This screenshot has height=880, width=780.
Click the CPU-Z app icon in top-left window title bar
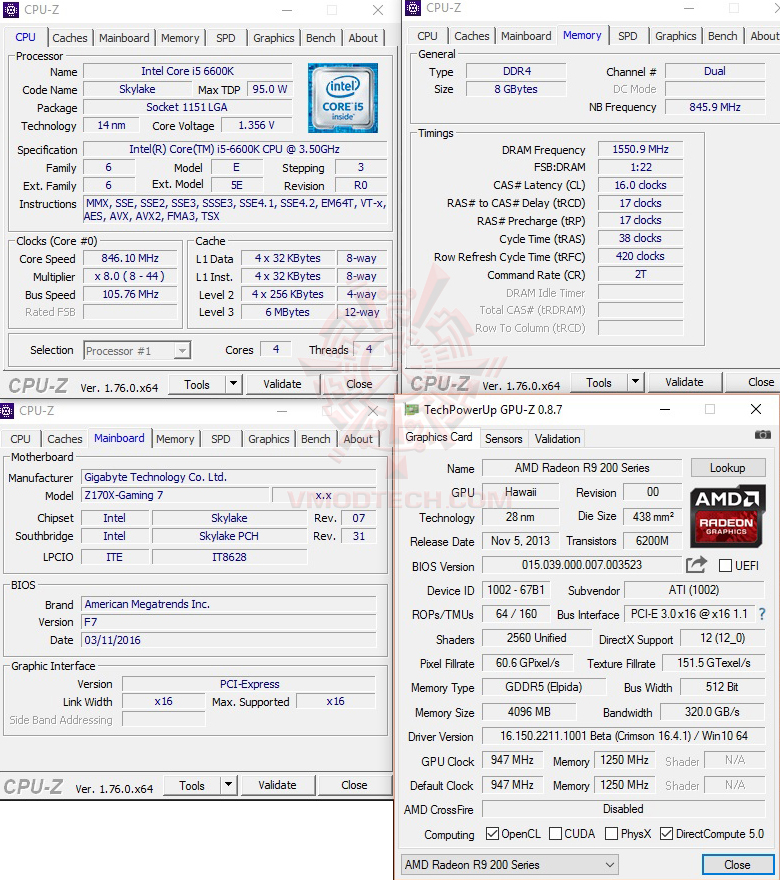click(x=11, y=10)
